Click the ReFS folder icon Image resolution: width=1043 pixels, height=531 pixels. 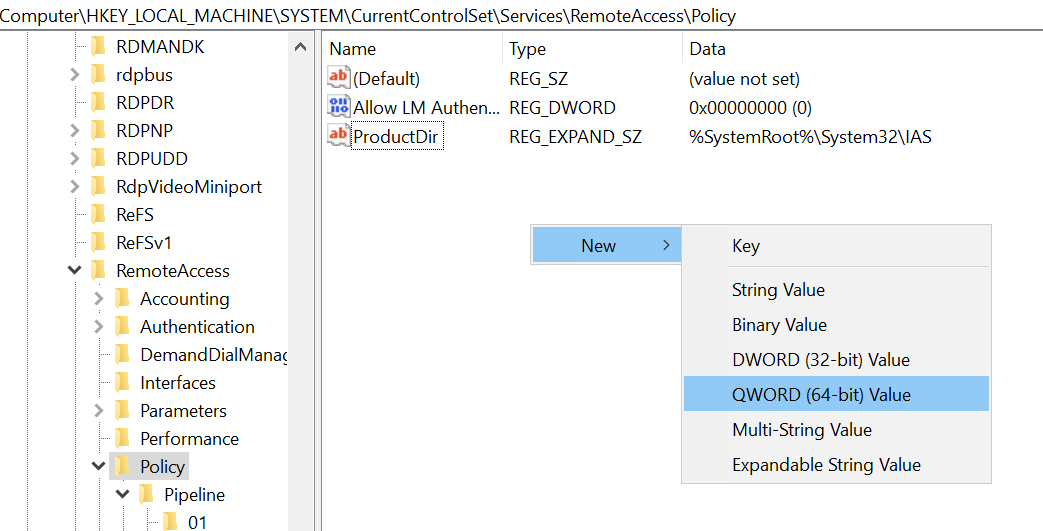click(98, 214)
